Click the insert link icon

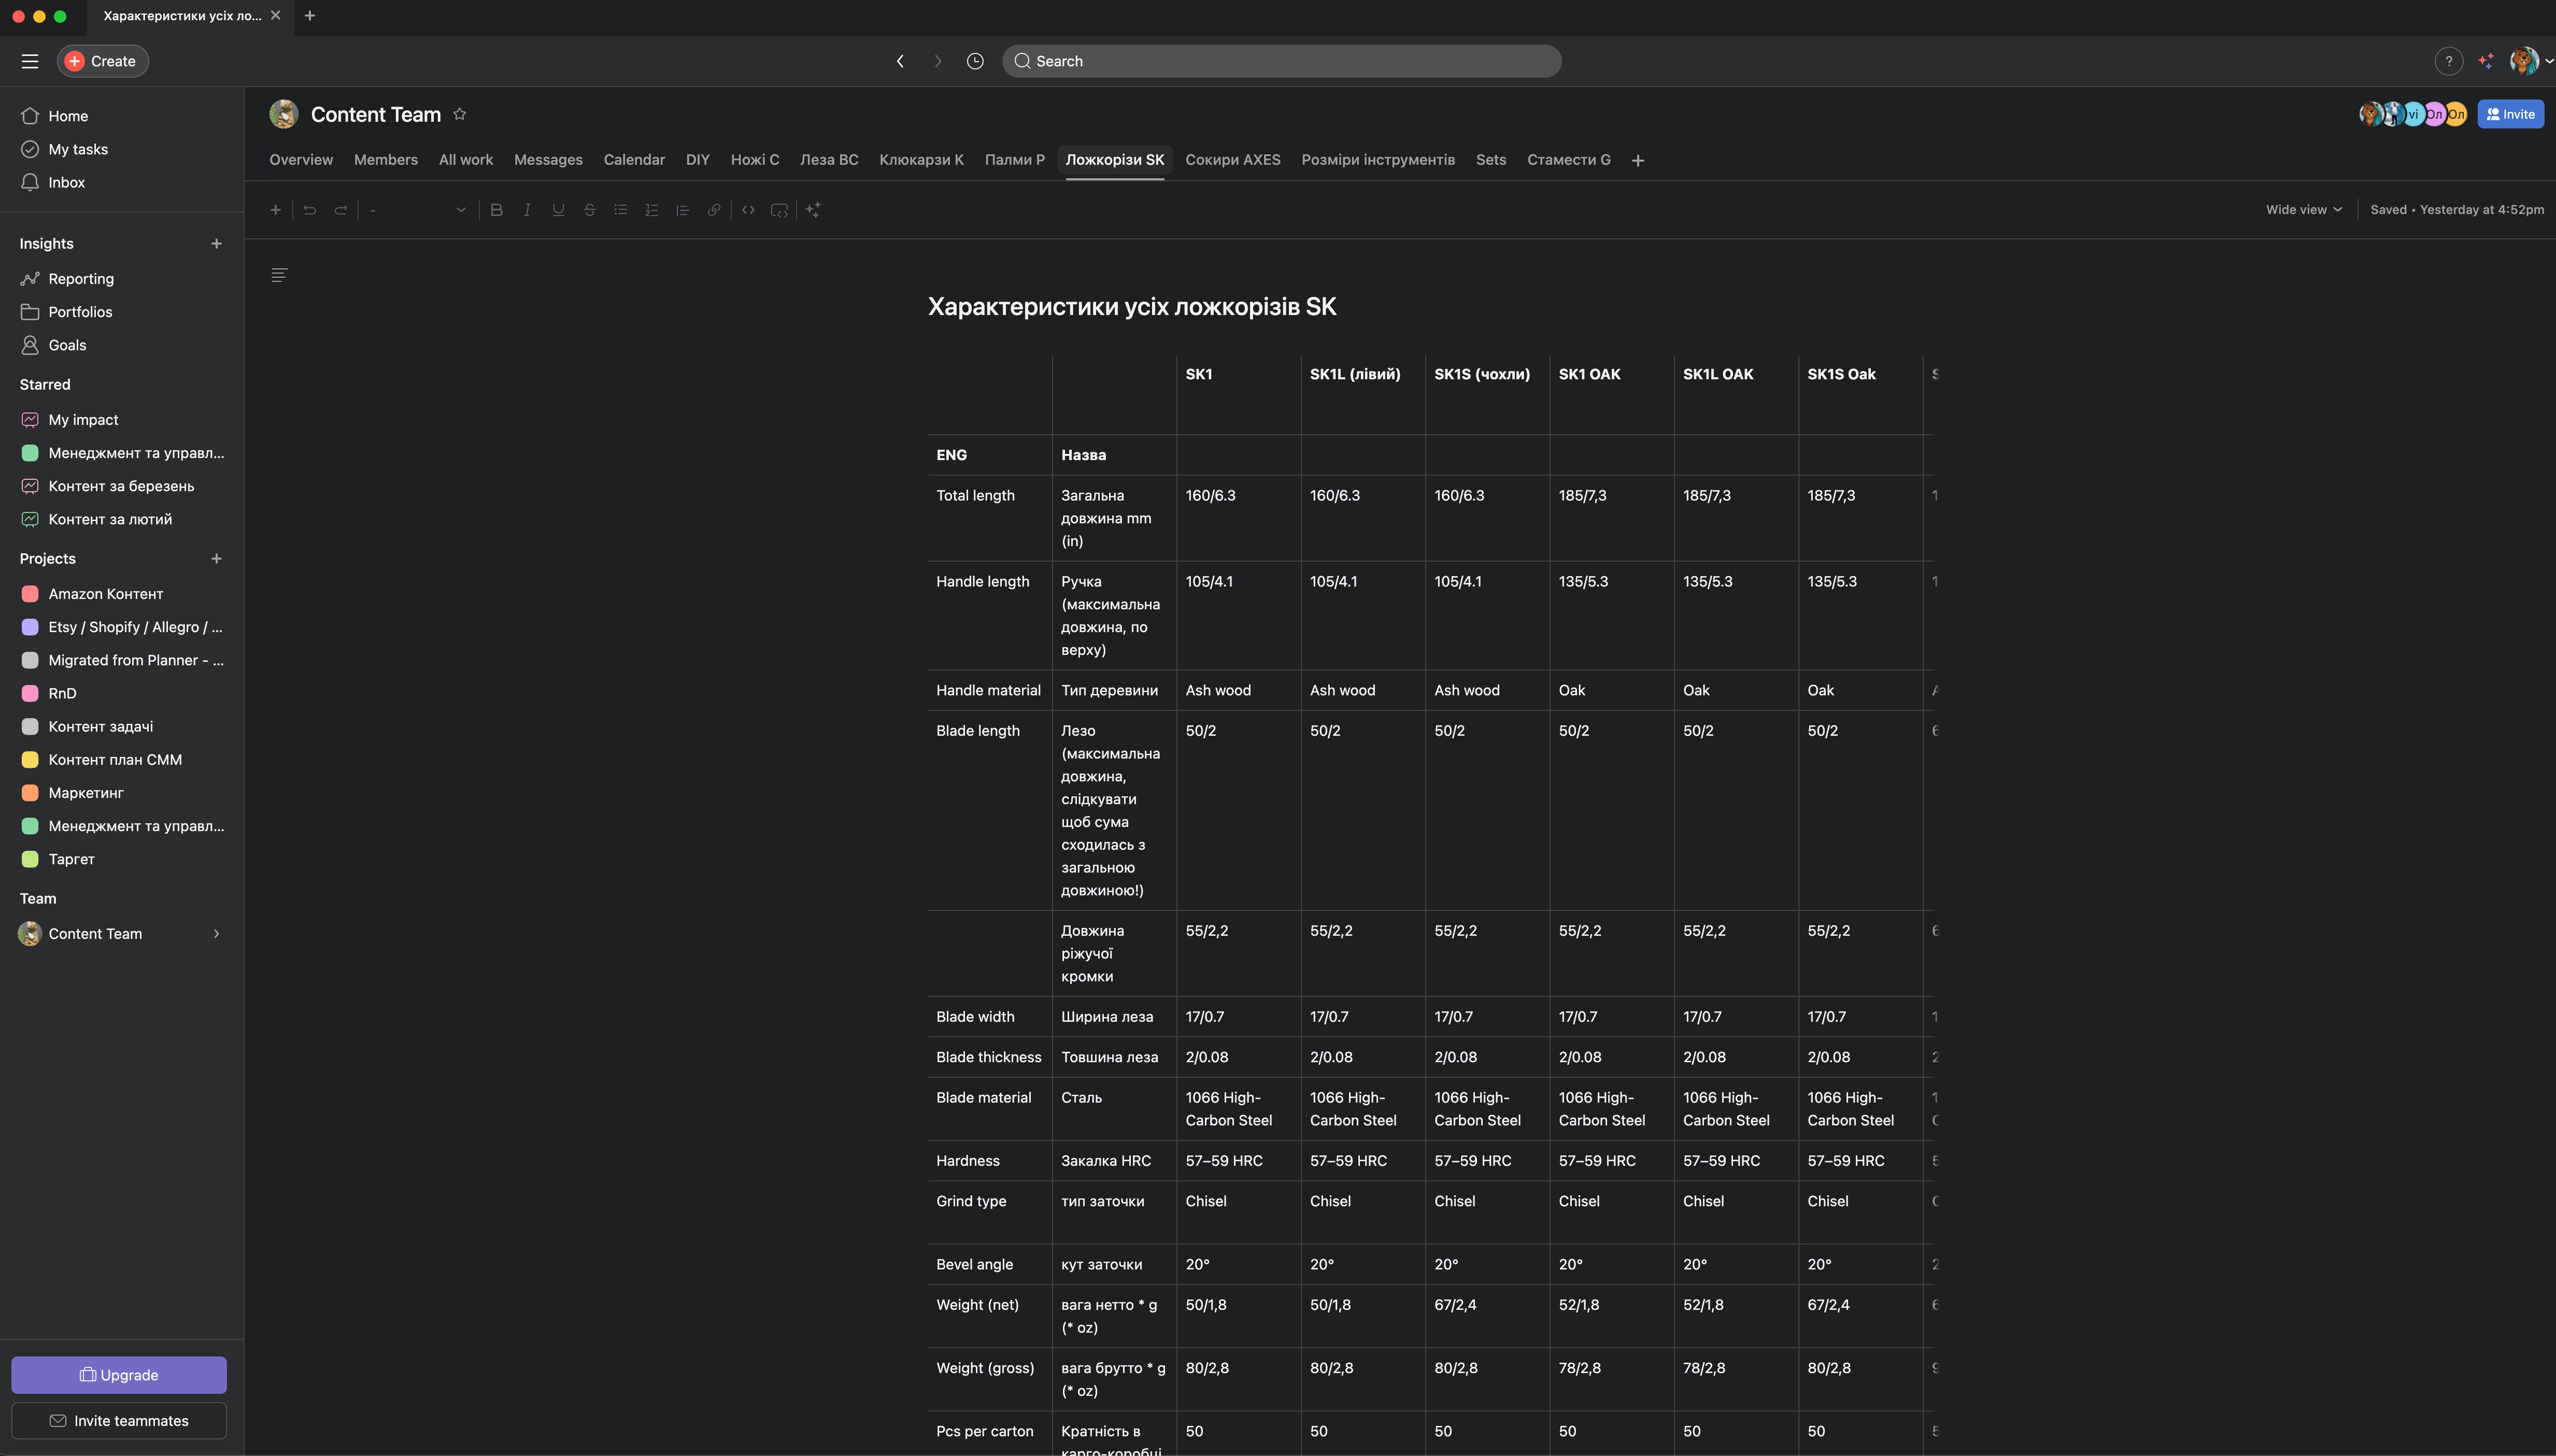point(714,210)
